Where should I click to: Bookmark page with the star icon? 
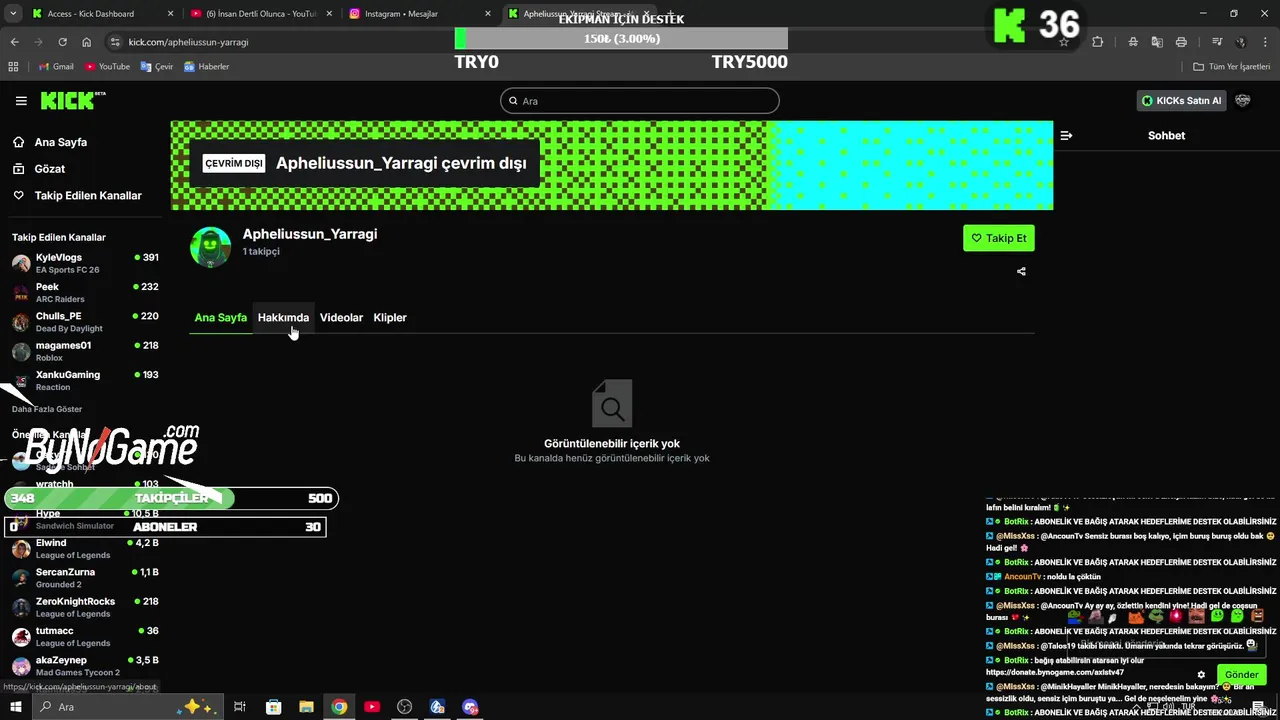pos(1064,42)
